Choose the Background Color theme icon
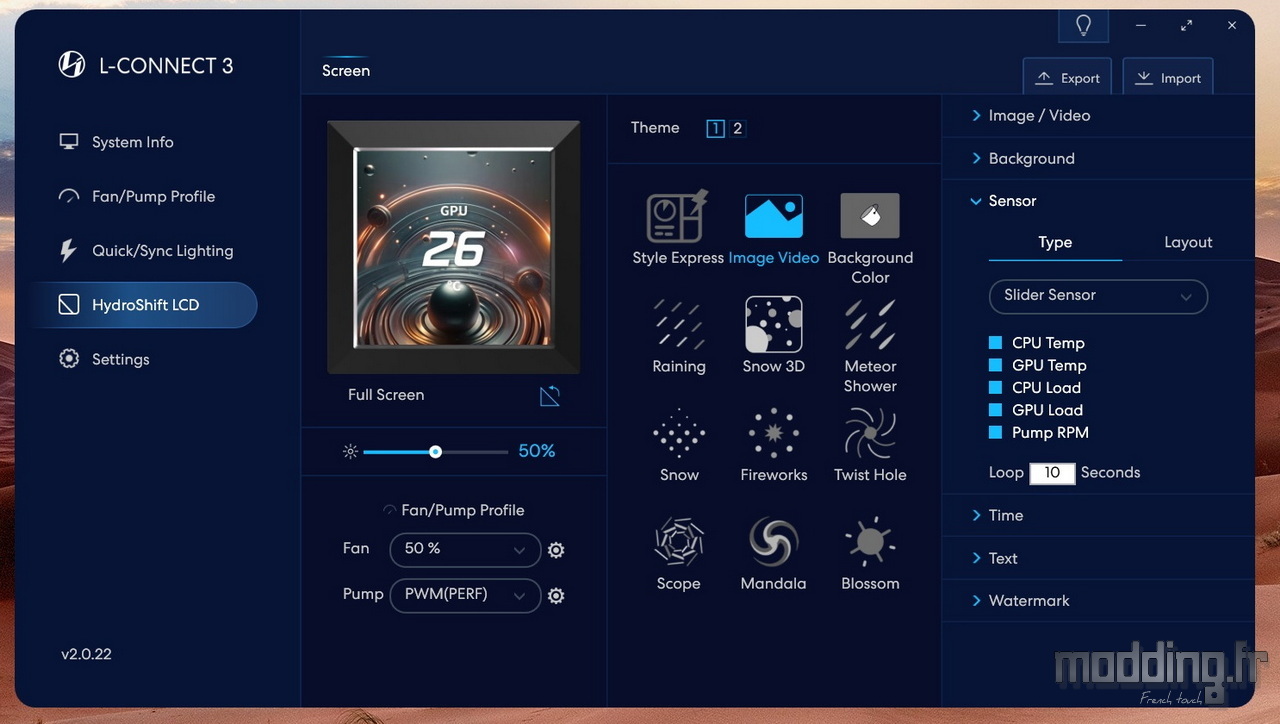Screen dimensions: 1280x724 (870, 216)
